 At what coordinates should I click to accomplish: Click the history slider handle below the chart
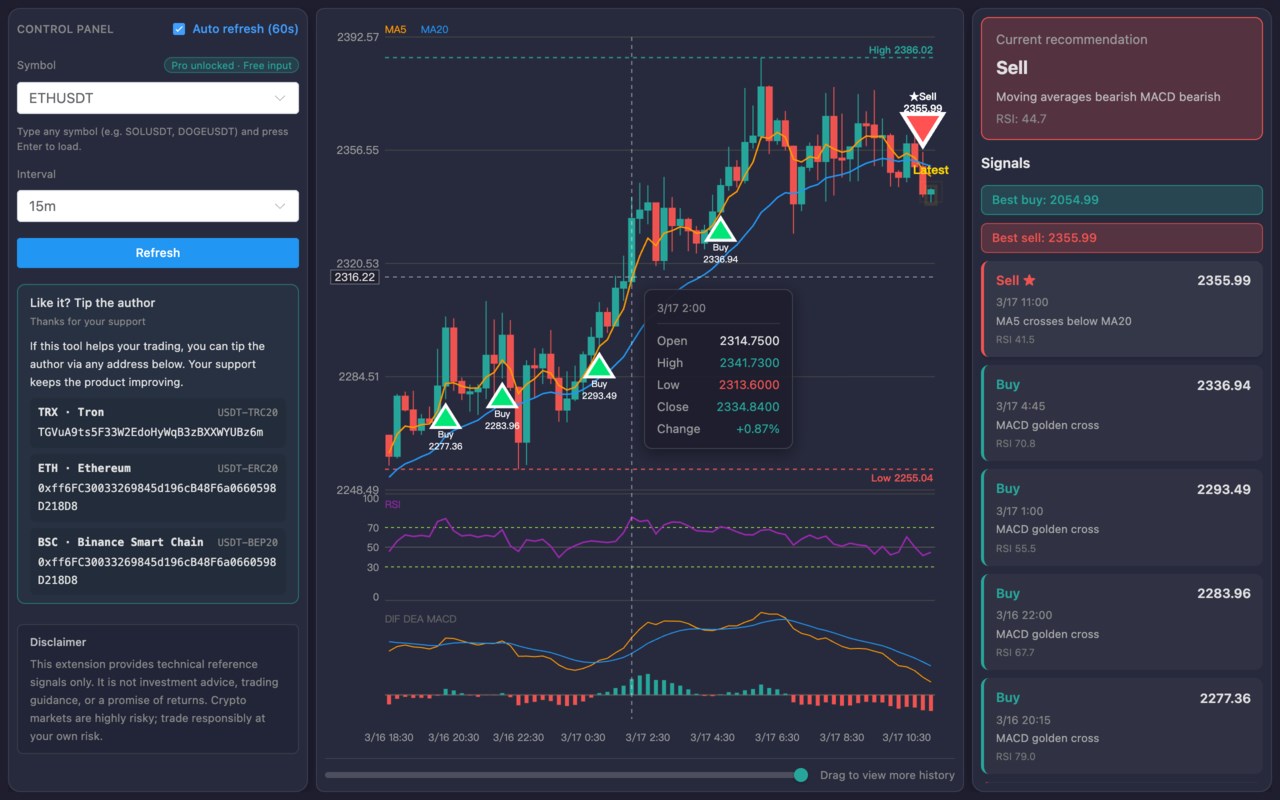click(x=801, y=775)
